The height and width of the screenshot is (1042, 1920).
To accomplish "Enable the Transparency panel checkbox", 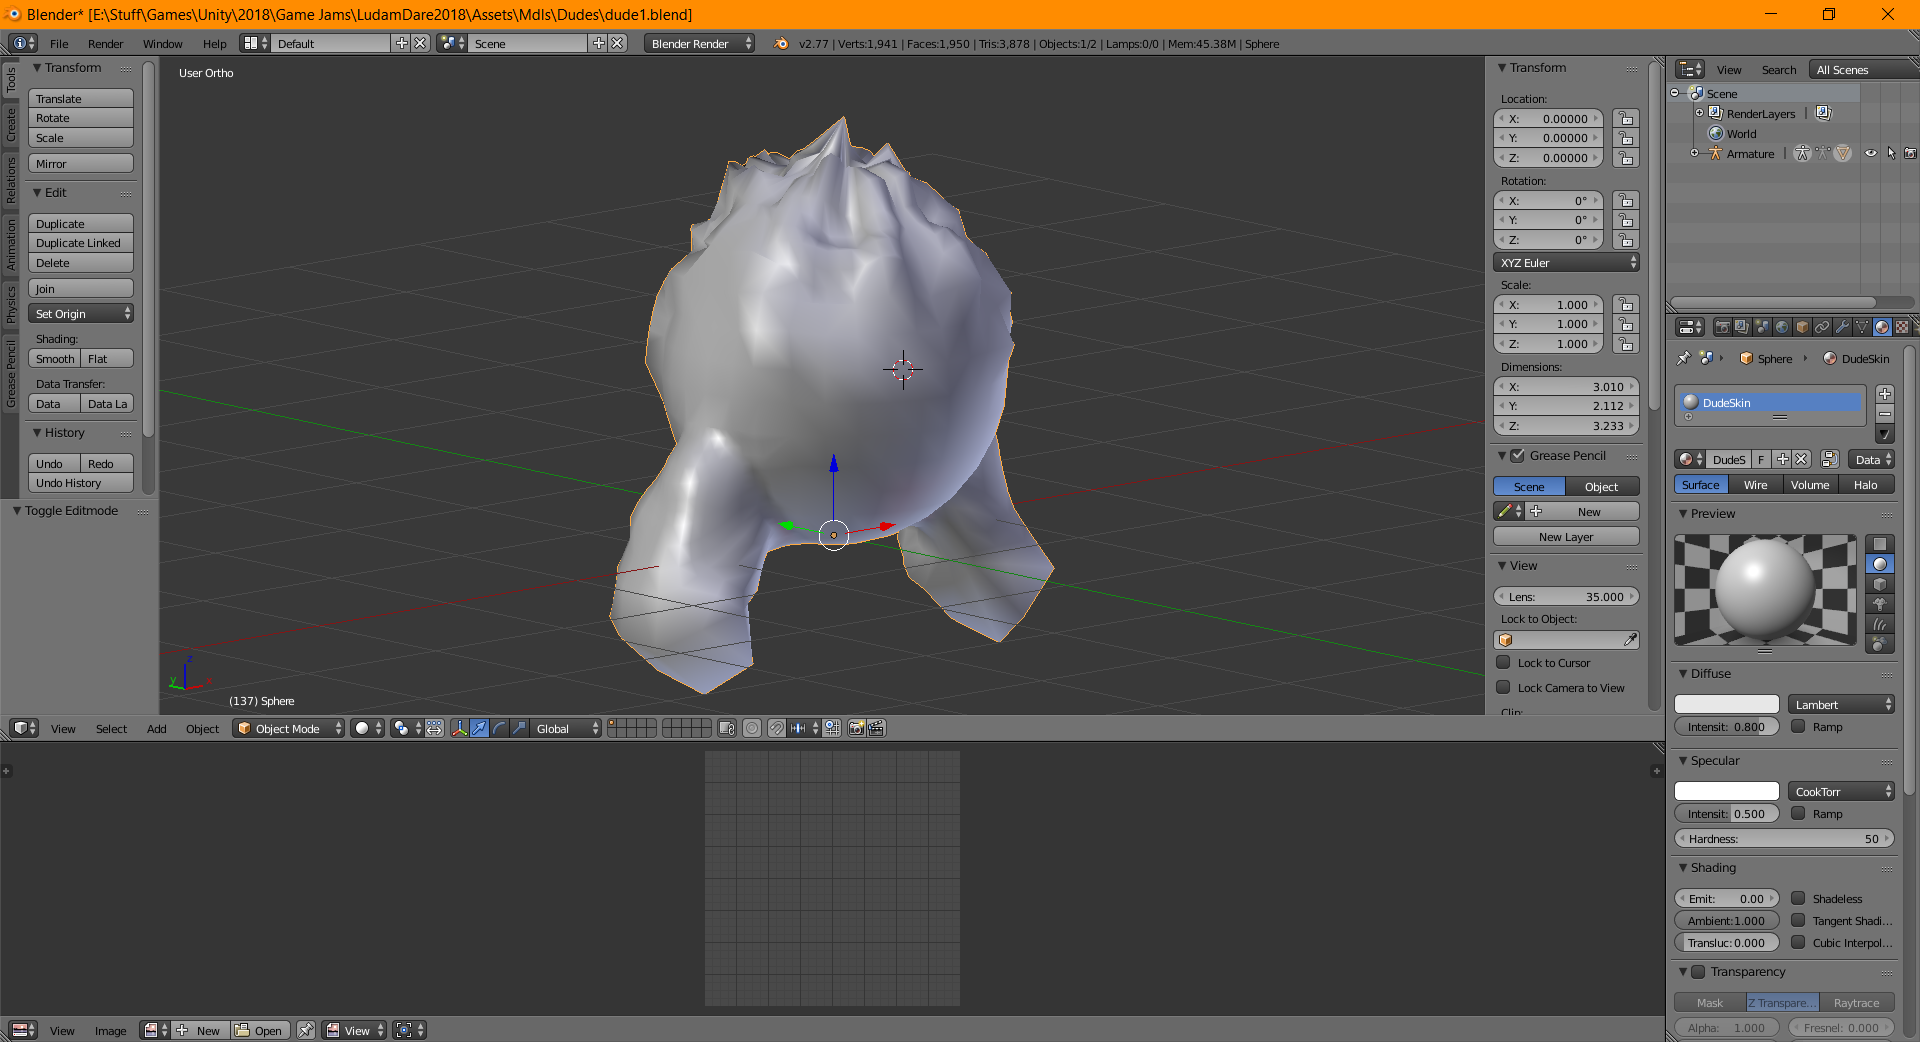I will click(1698, 971).
